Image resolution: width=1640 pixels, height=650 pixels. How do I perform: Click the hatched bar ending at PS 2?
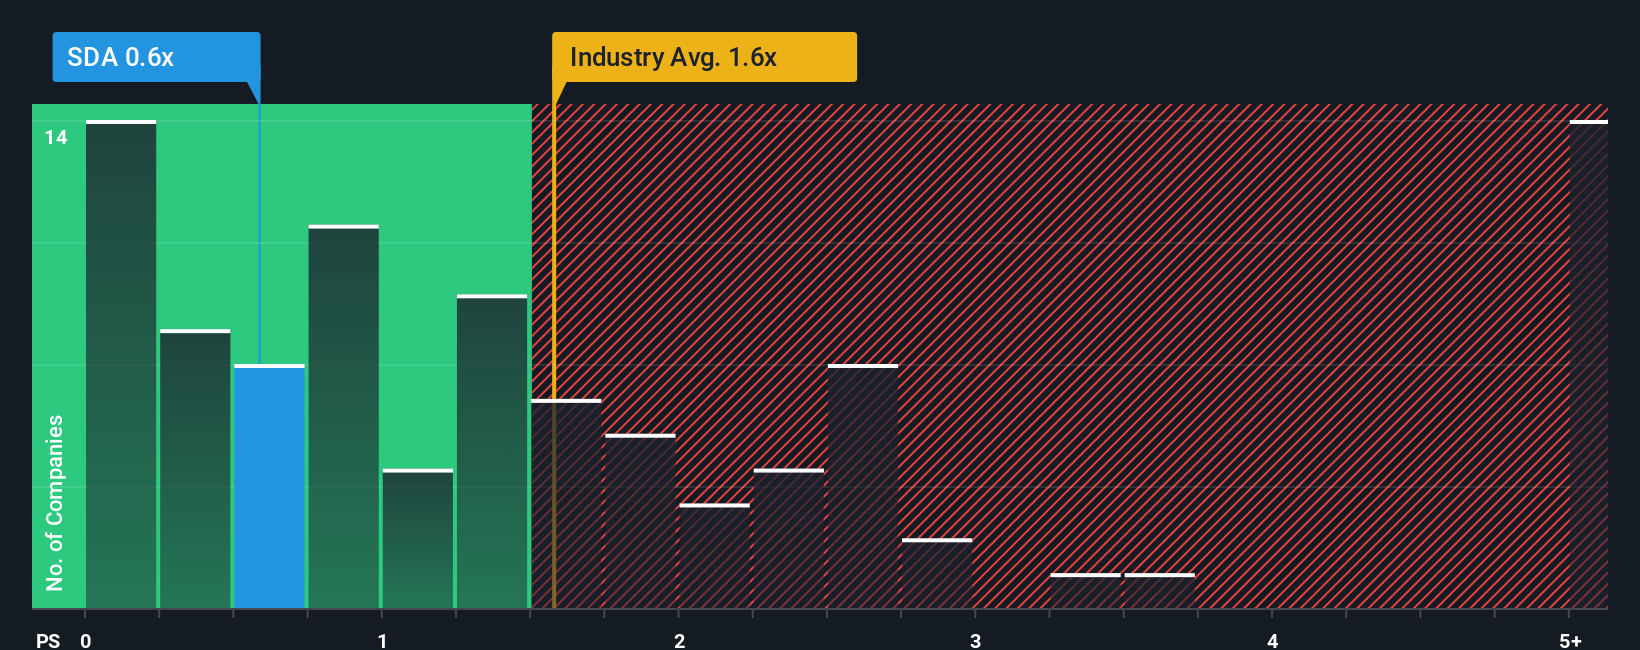[x=640, y=521]
